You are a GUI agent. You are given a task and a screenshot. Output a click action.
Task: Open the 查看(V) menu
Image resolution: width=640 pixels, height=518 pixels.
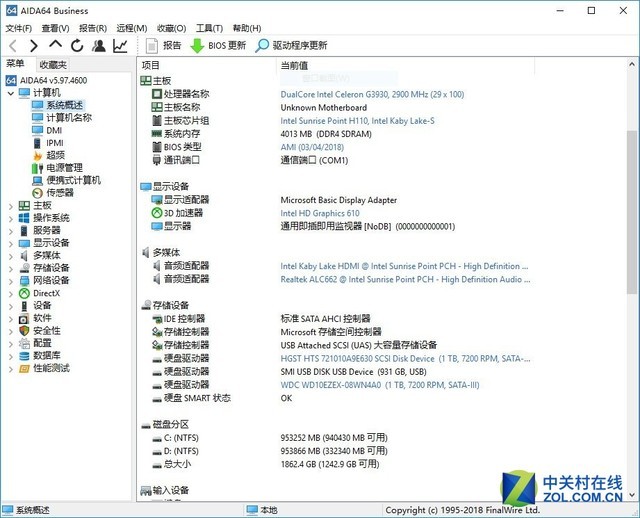point(56,28)
